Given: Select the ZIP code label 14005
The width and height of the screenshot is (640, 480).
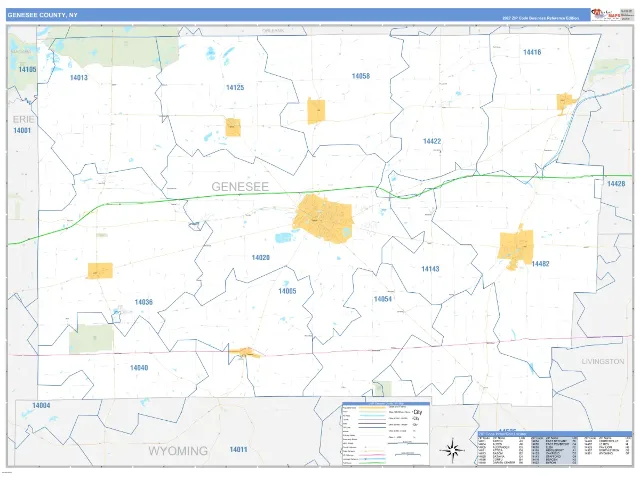Looking at the screenshot, I should [287, 291].
